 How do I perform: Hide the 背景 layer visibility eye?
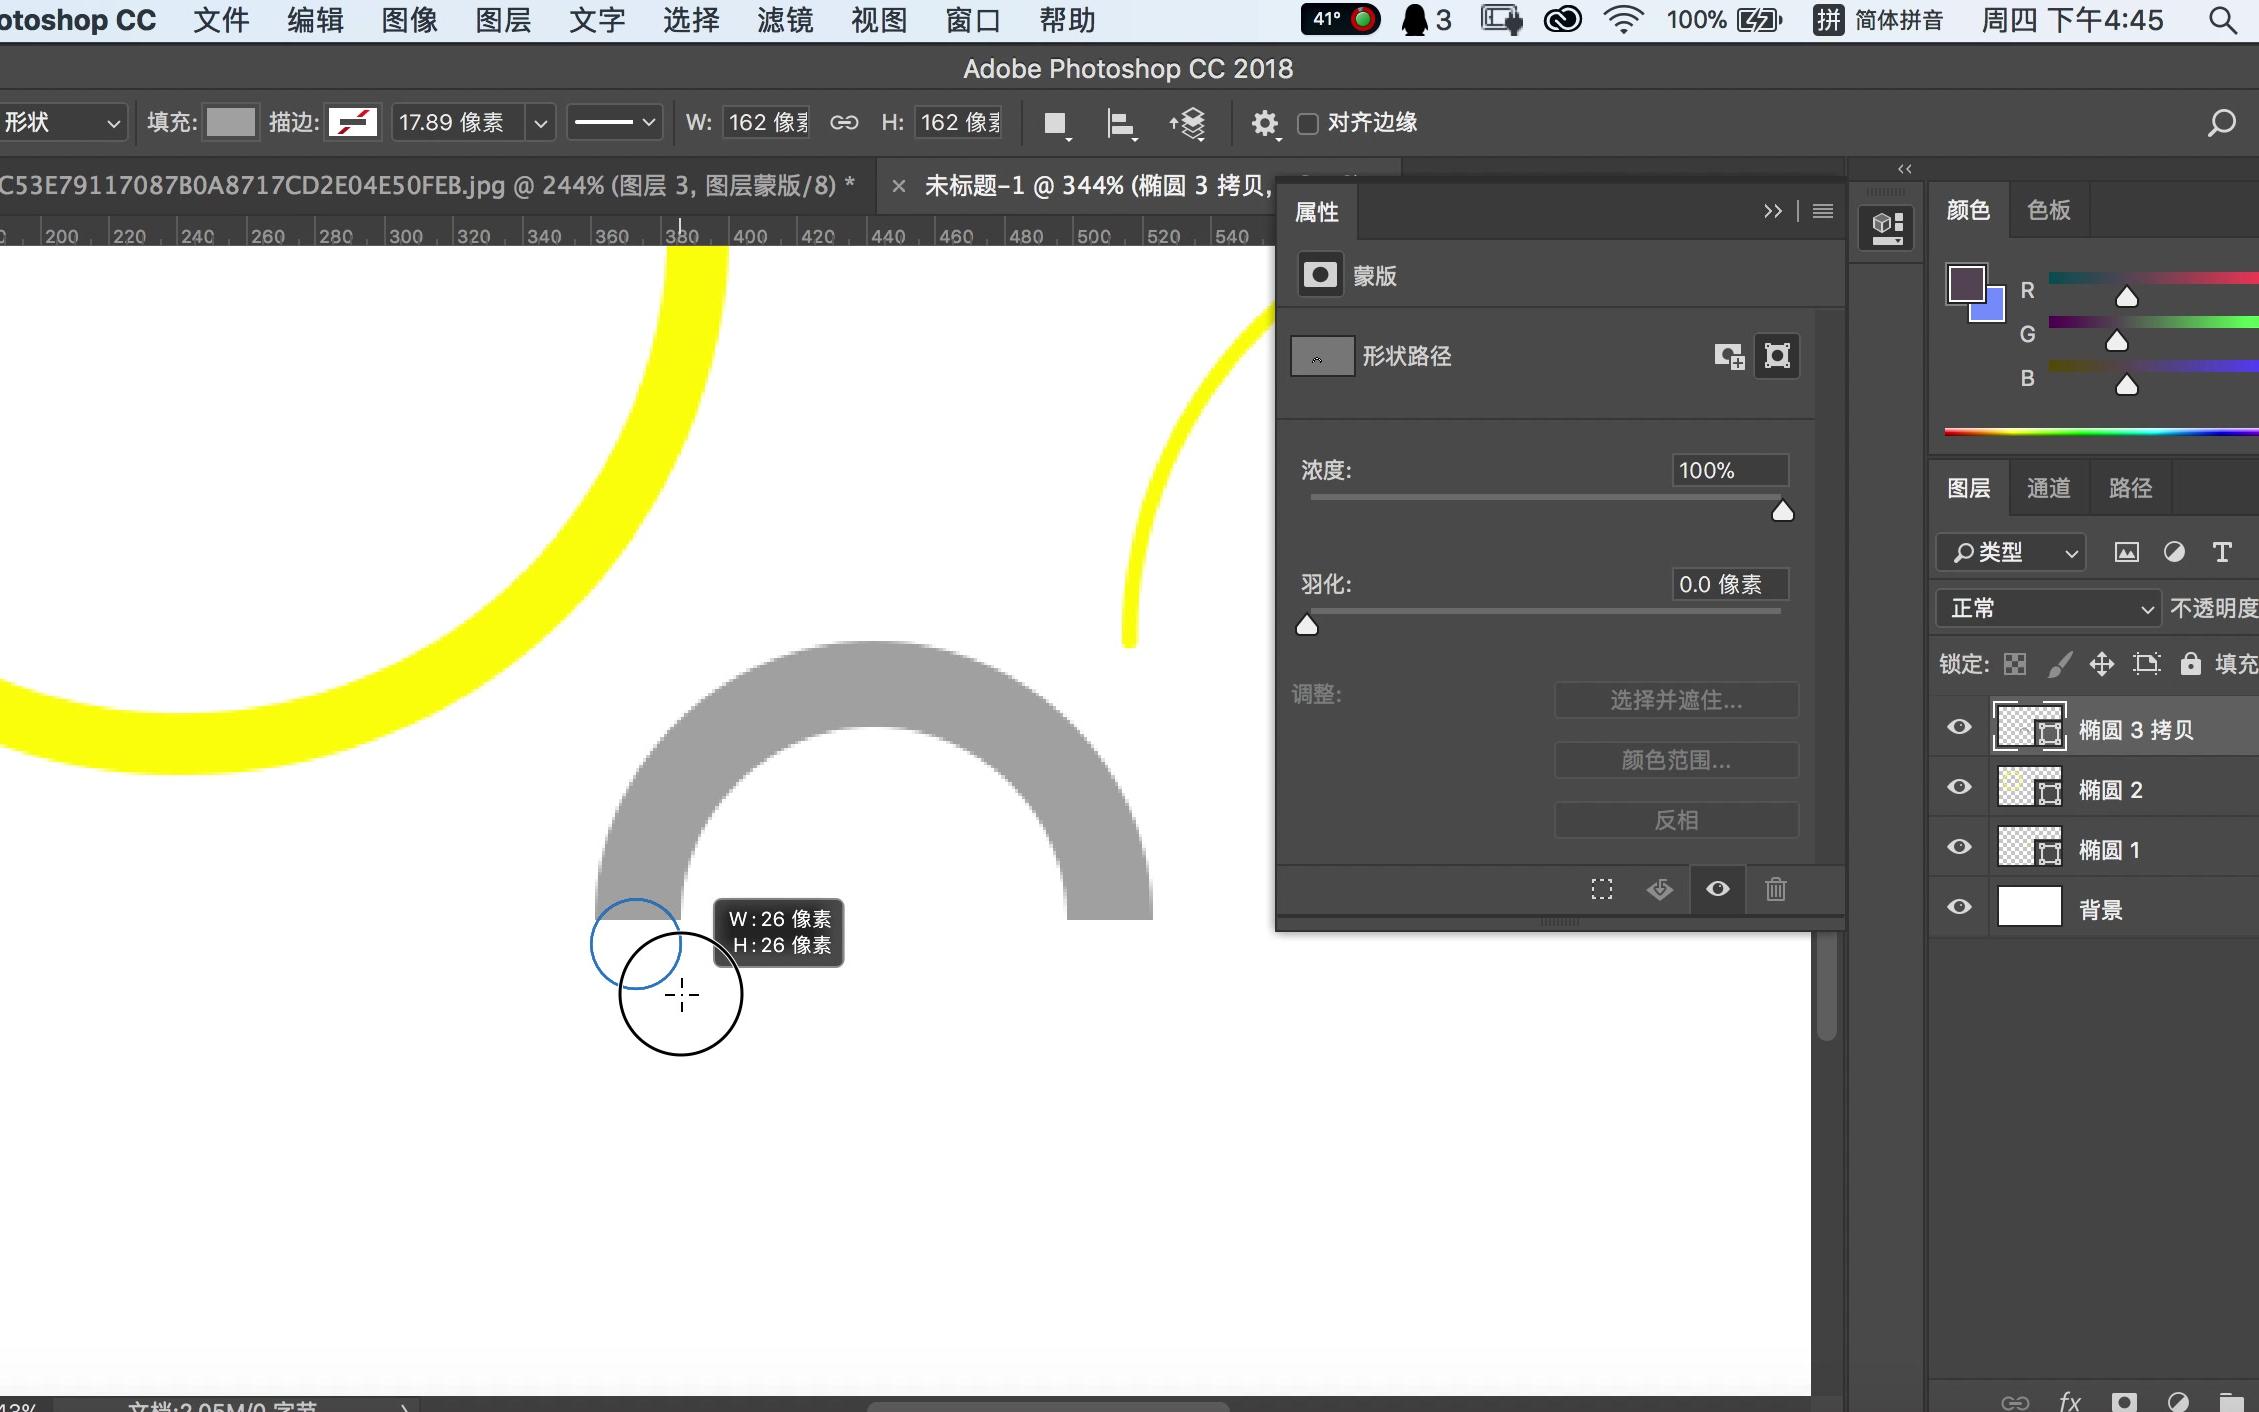point(1959,908)
